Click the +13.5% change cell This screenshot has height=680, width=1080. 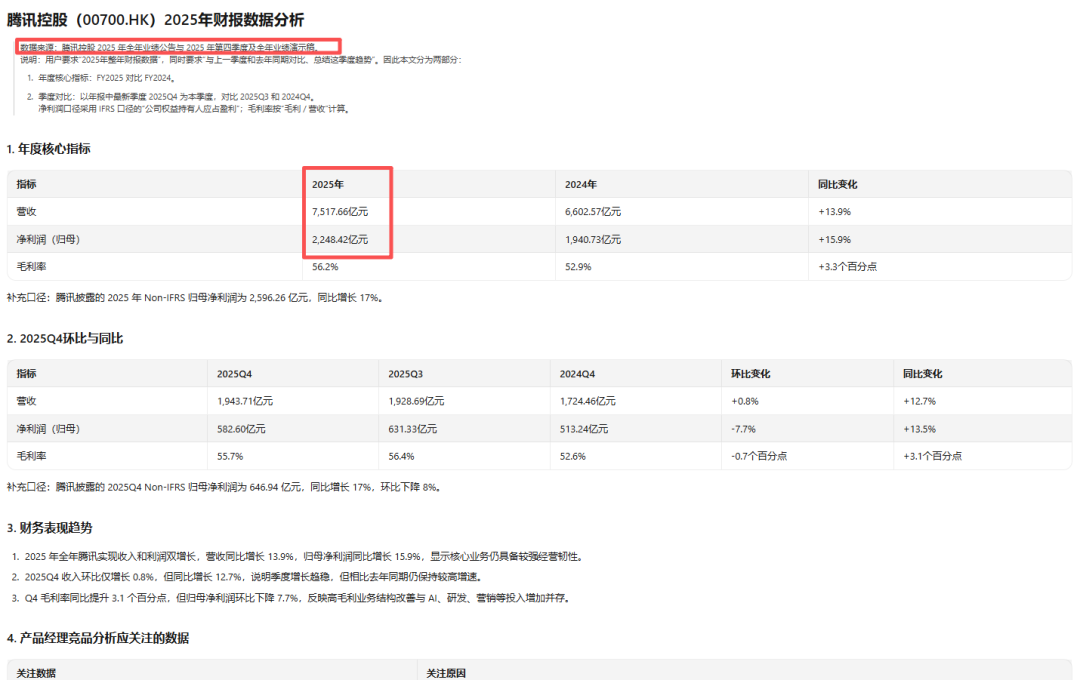tap(920, 429)
